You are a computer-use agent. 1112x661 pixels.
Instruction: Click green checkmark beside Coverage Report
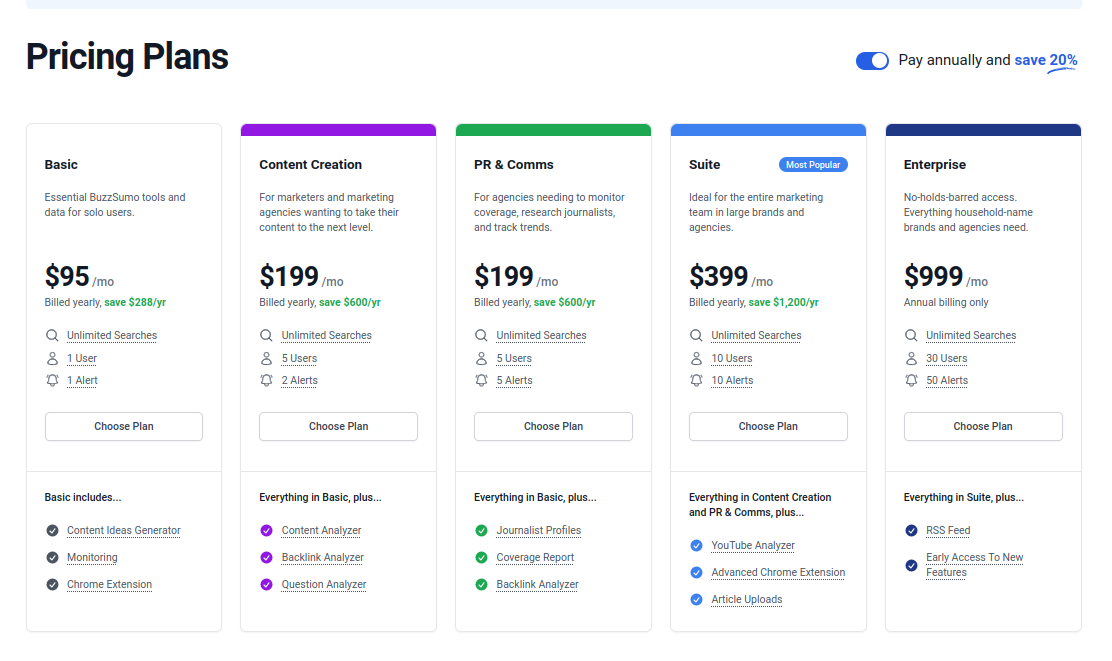(x=482, y=557)
